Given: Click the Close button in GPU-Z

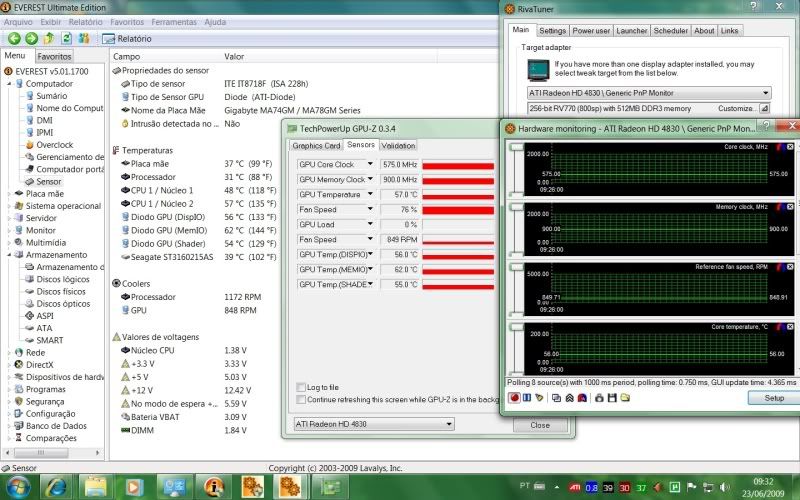Looking at the screenshot, I should (540, 425).
